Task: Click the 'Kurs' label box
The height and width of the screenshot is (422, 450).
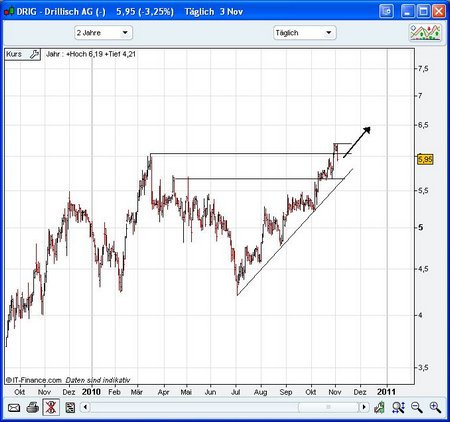Action: [x=23, y=54]
